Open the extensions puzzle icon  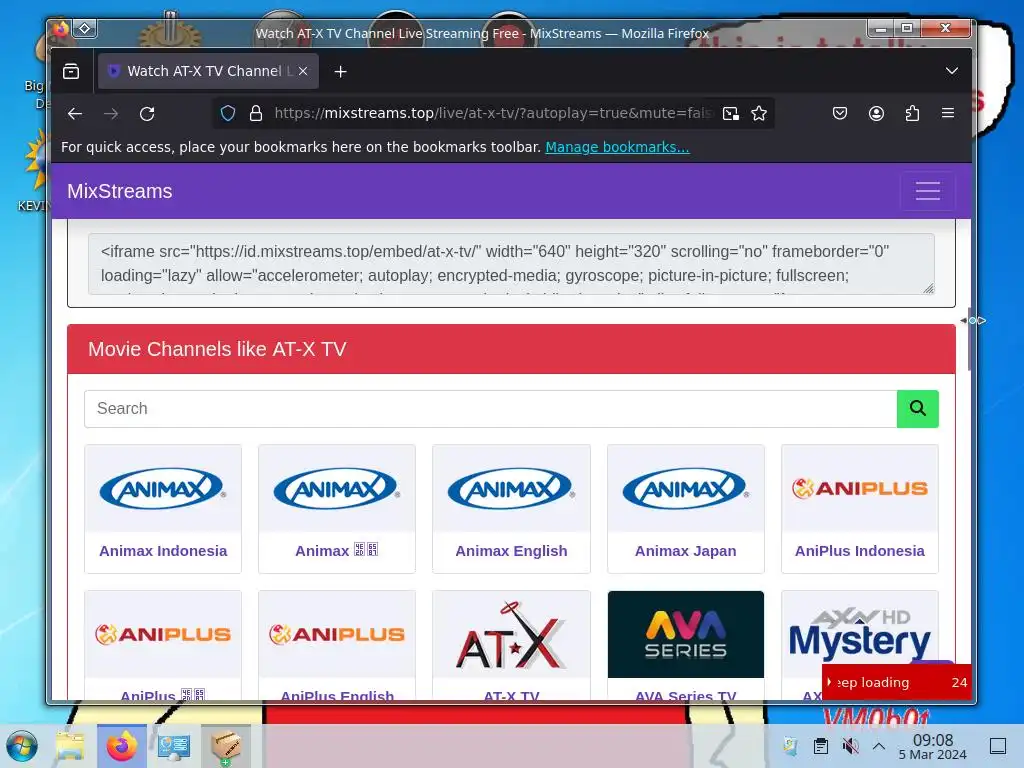912,114
